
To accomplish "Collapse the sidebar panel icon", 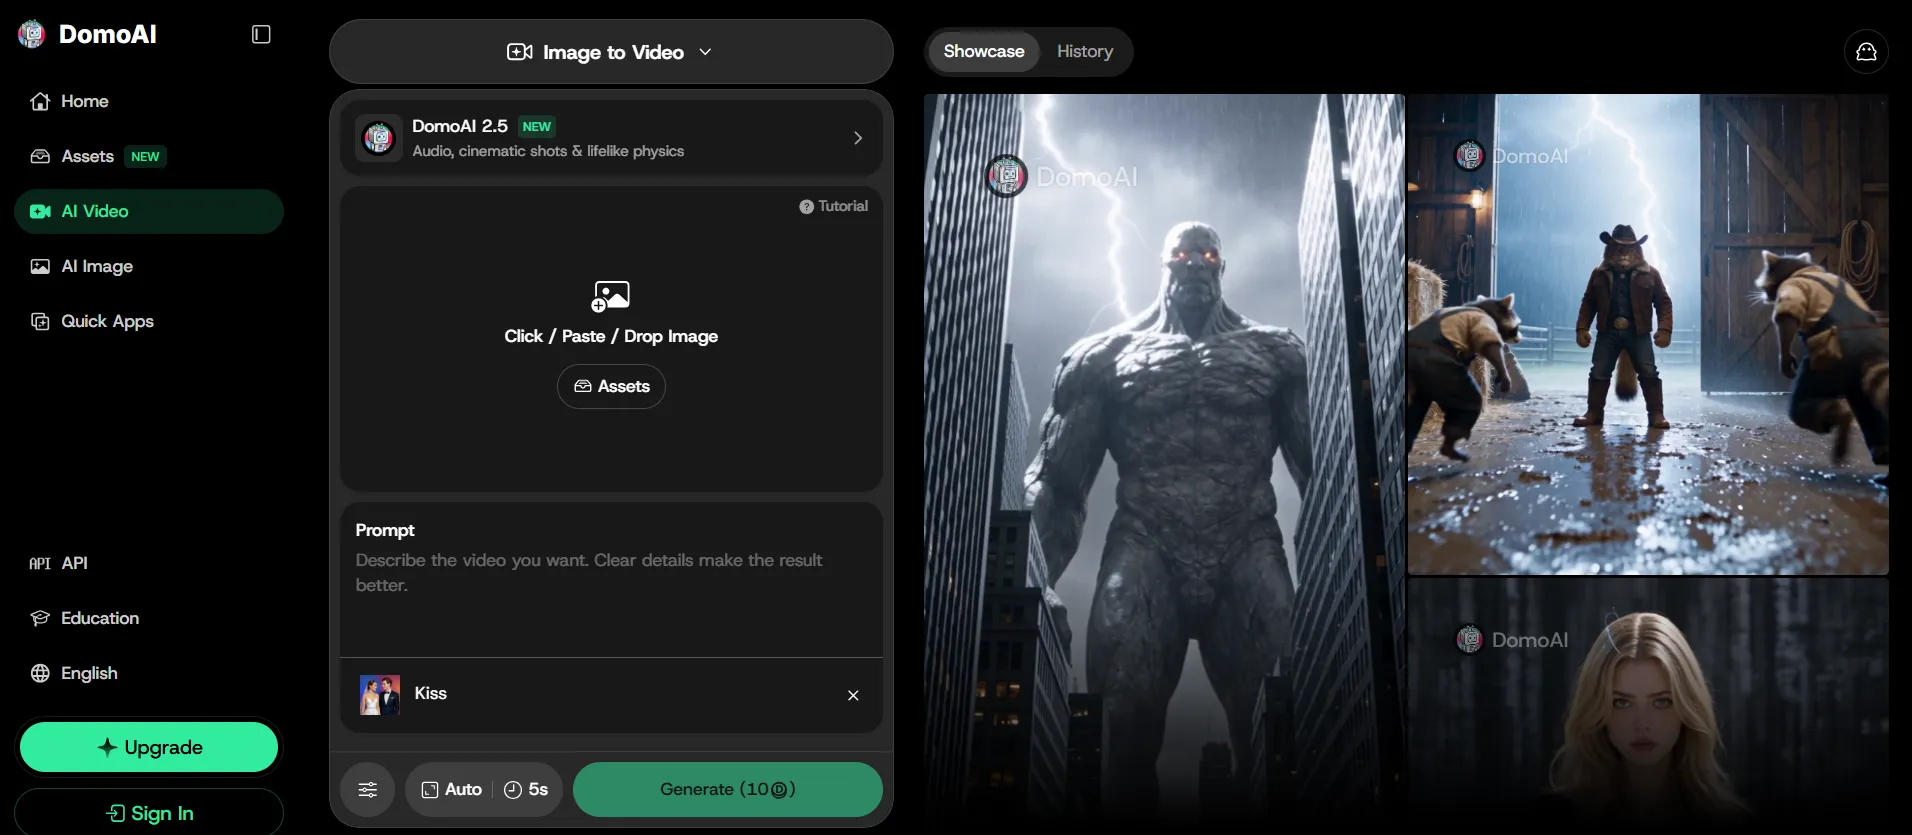I will tap(261, 34).
